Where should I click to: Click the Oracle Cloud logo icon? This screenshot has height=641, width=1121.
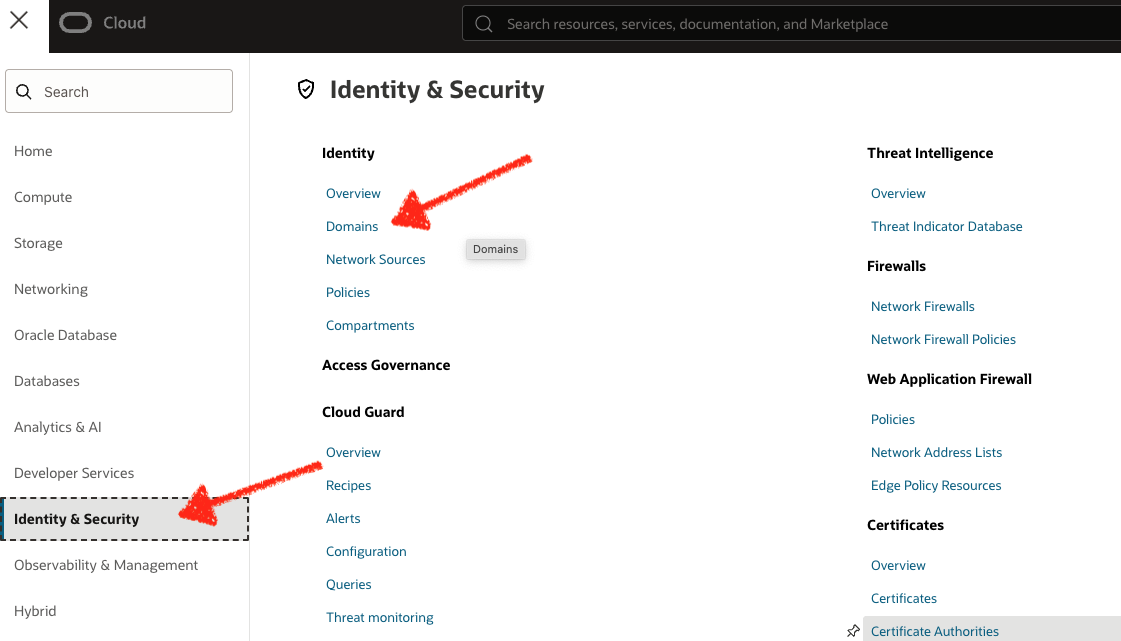coord(75,23)
